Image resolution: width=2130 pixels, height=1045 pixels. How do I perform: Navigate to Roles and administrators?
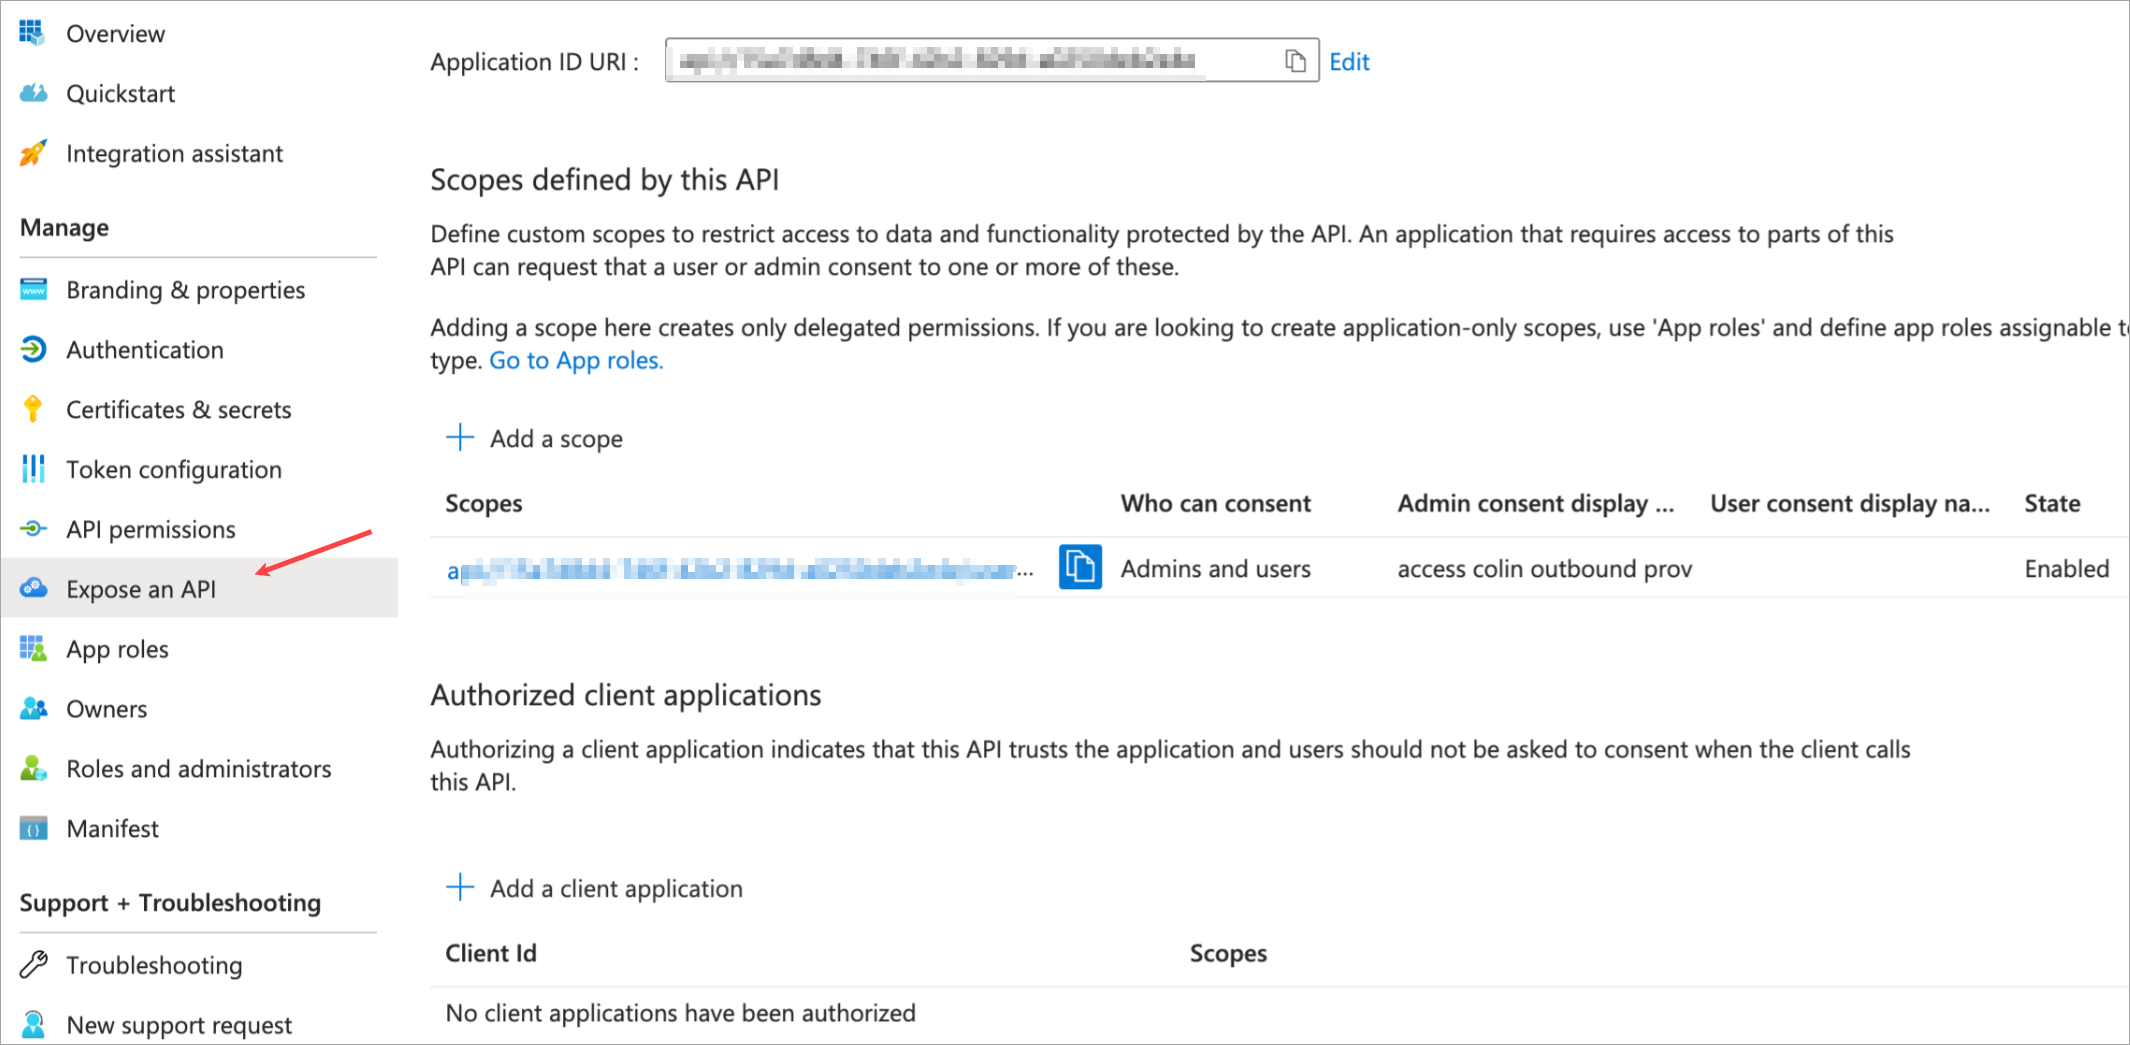click(x=198, y=768)
